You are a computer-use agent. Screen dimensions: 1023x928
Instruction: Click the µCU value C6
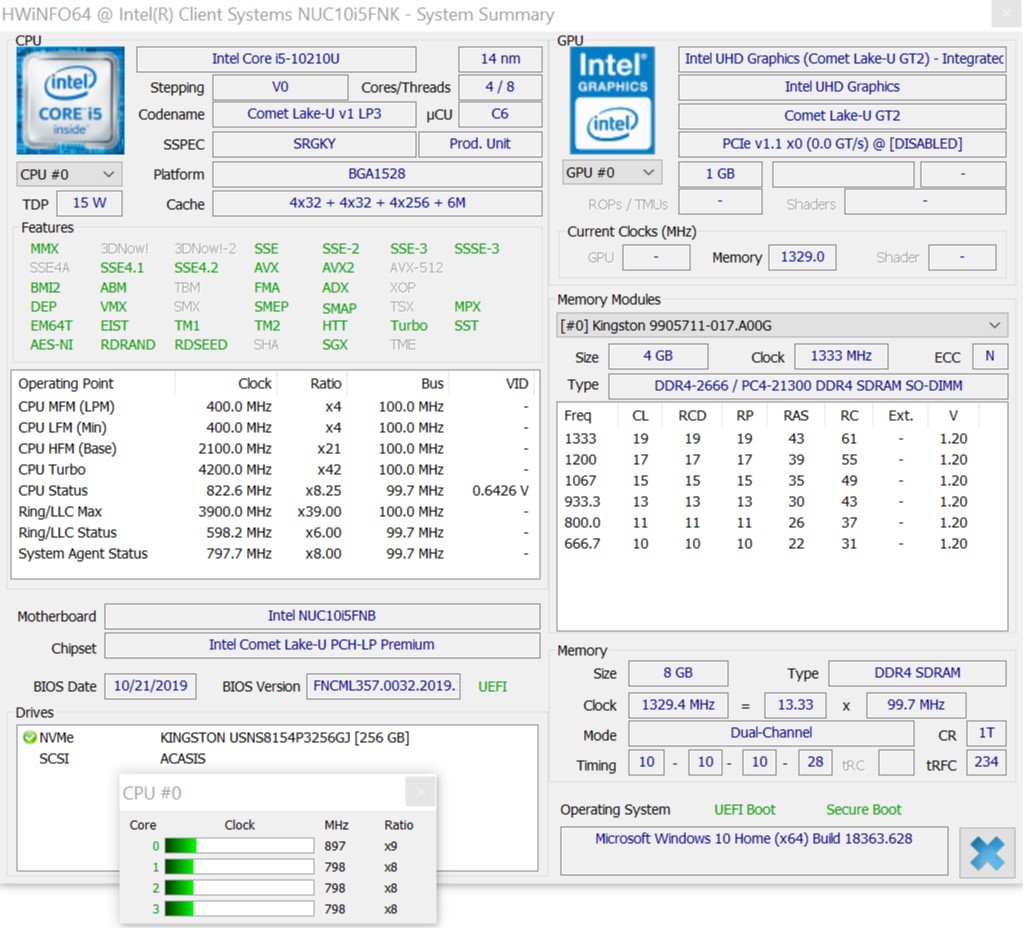[500, 114]
